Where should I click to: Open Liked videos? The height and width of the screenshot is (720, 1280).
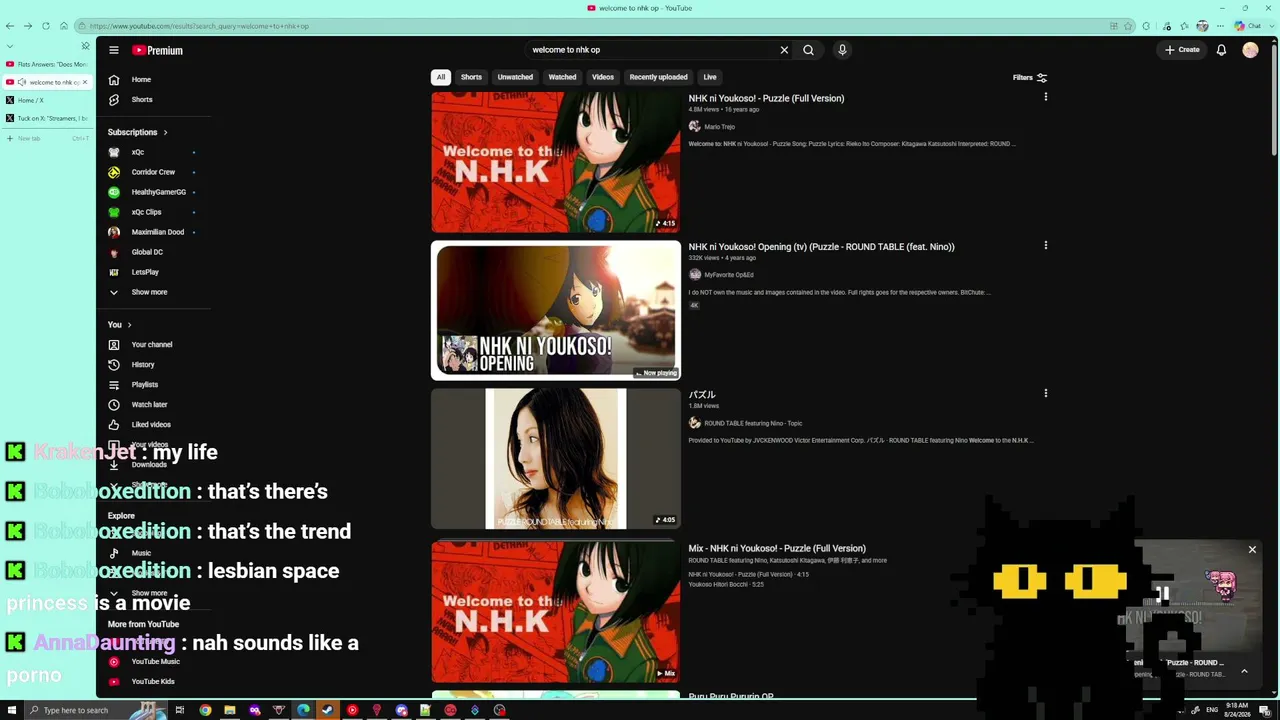[151, 425]
